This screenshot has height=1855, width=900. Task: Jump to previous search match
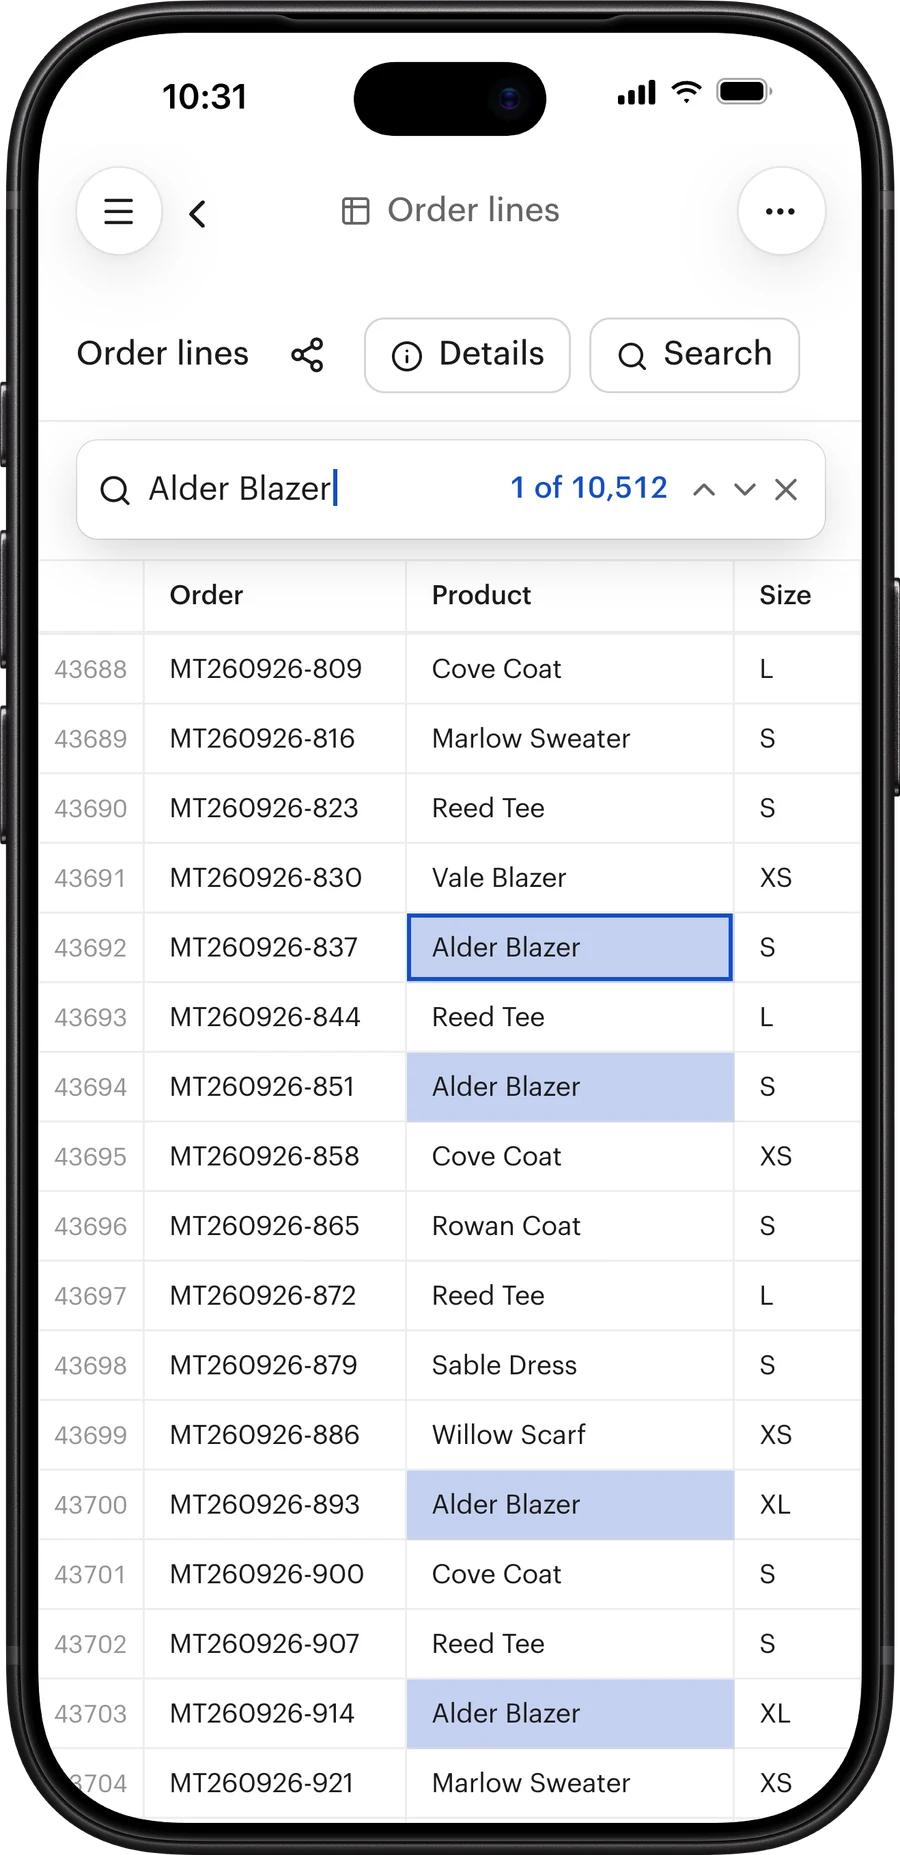point(704,489)
